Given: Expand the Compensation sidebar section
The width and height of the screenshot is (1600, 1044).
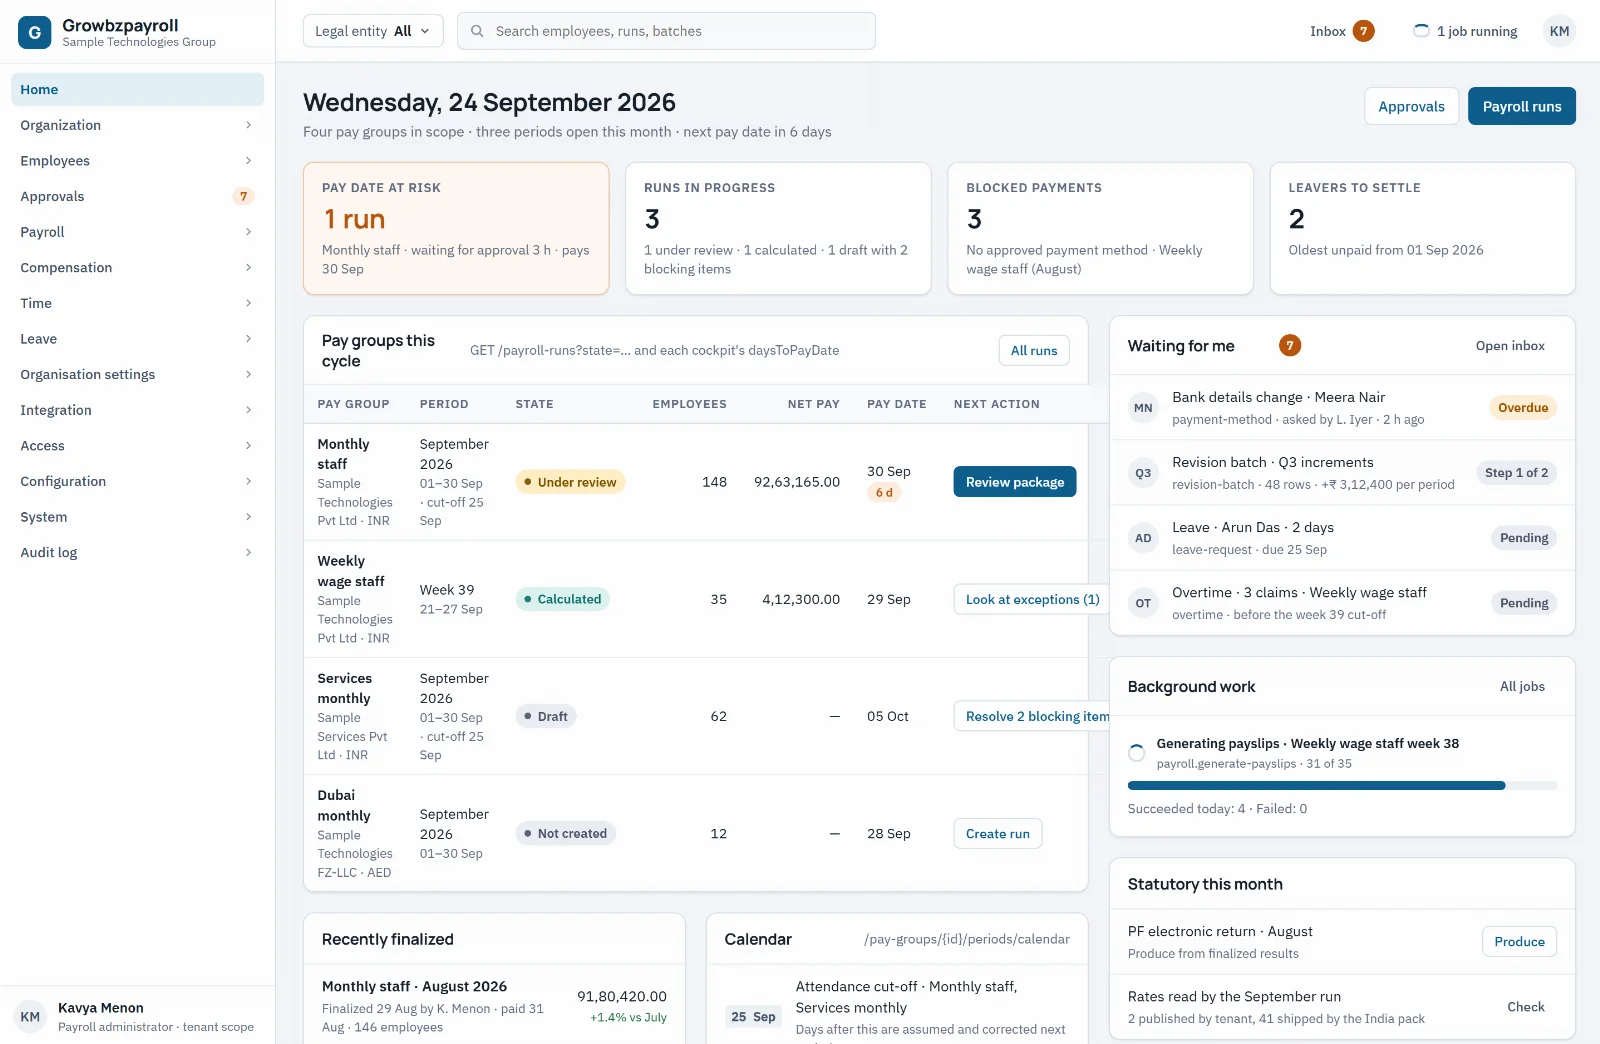Looking at the screenshot, I should (137, 268).
